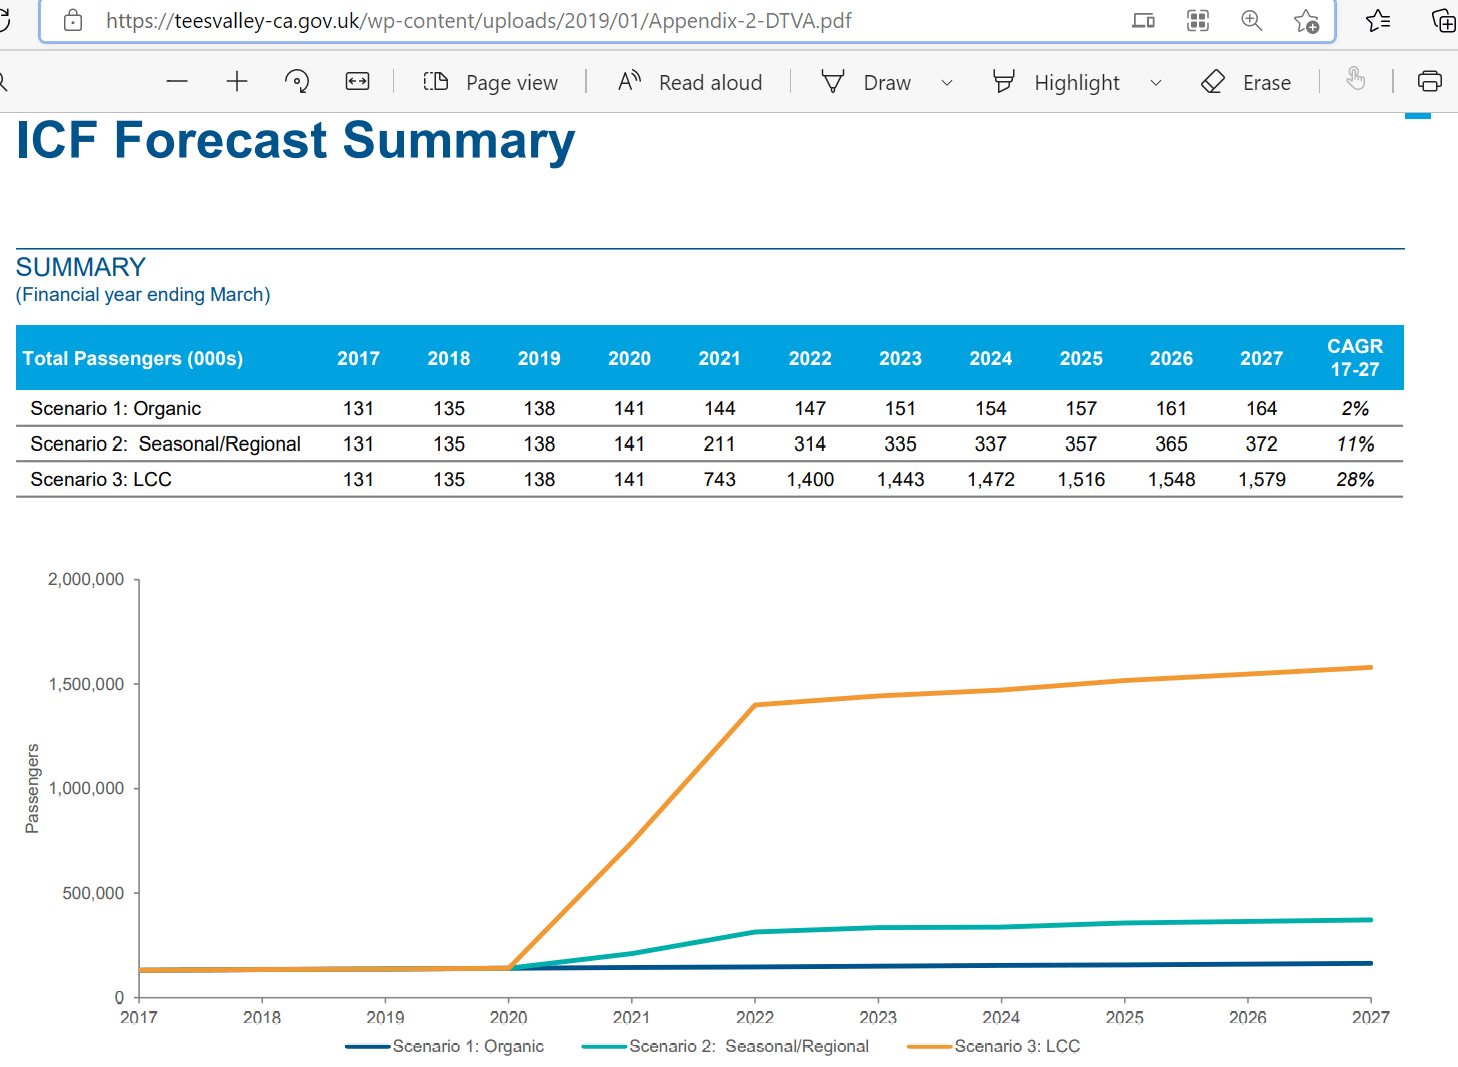The height and width of the screenshot is (1067, 1458).
Task: Click "(Financial year ending March)" subtitle
Action: [143, 295]
